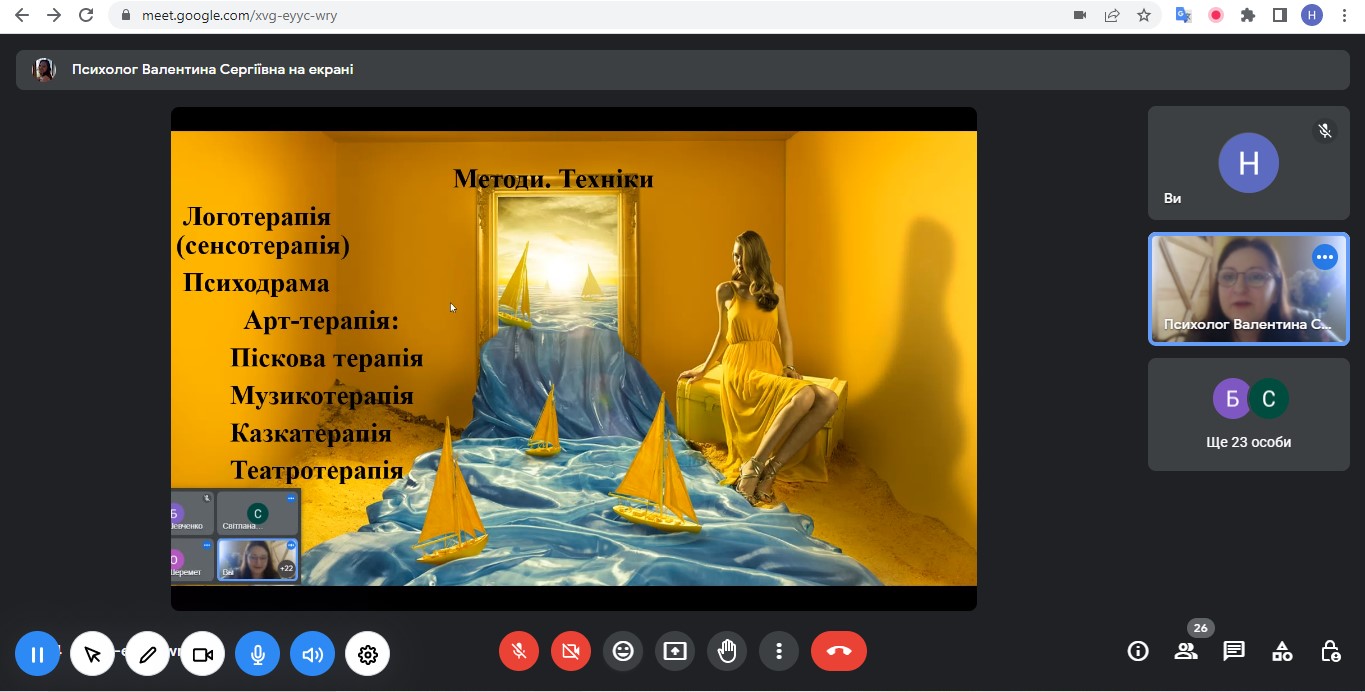This screenshot has height=692, width=1365.
Task: Toggle recorder system audio speaker
Action: pos(313,655)
